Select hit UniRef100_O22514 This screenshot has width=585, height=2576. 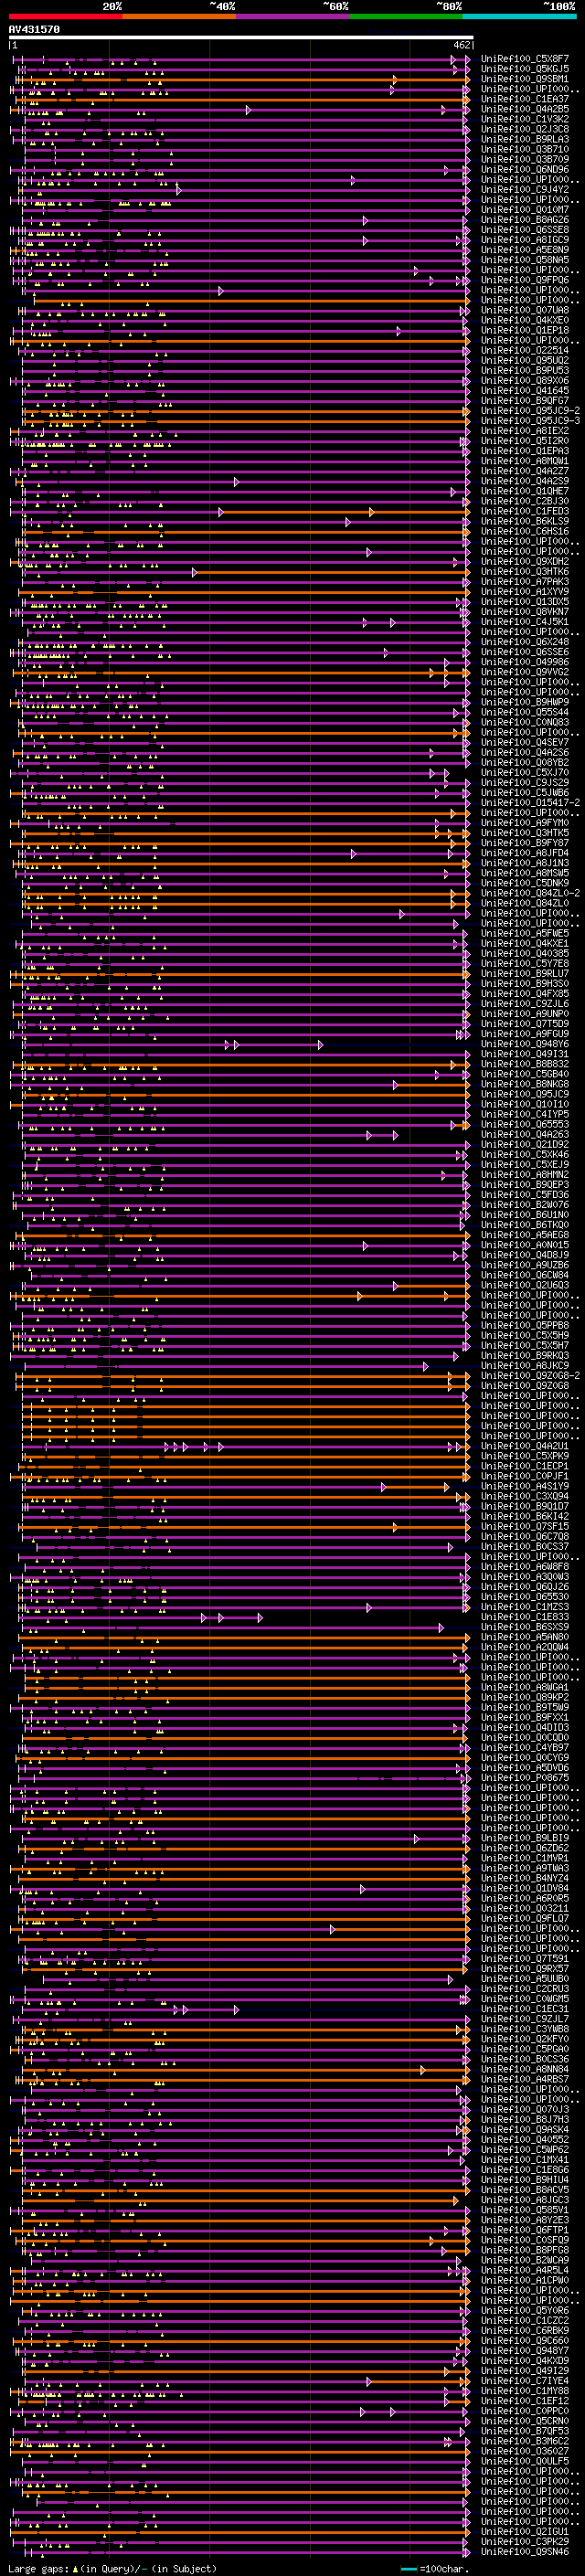coord(525,350)
